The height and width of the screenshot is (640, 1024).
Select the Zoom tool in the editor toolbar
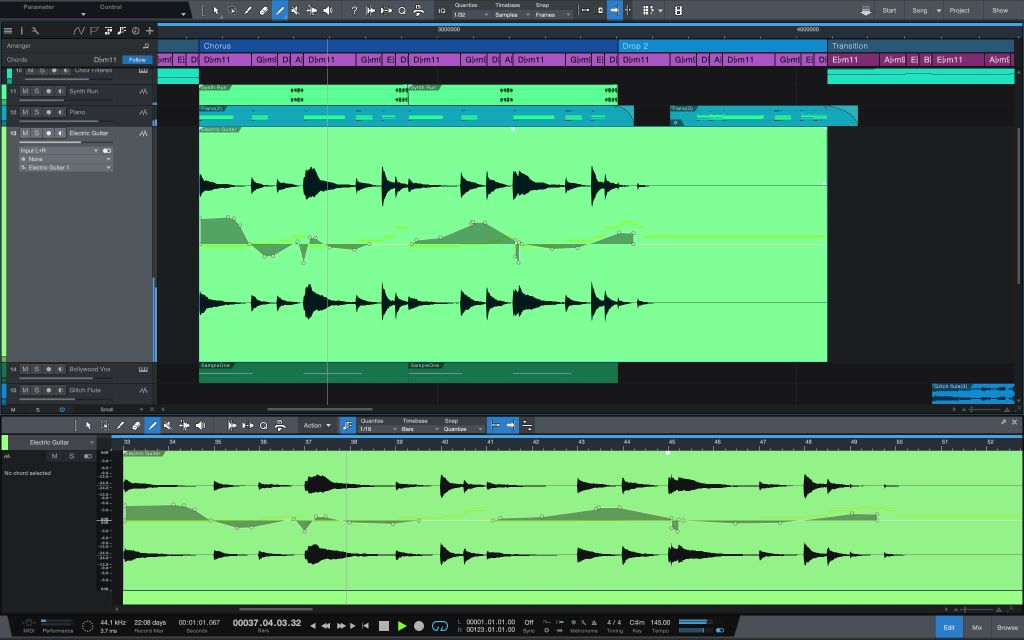[265, 424]
